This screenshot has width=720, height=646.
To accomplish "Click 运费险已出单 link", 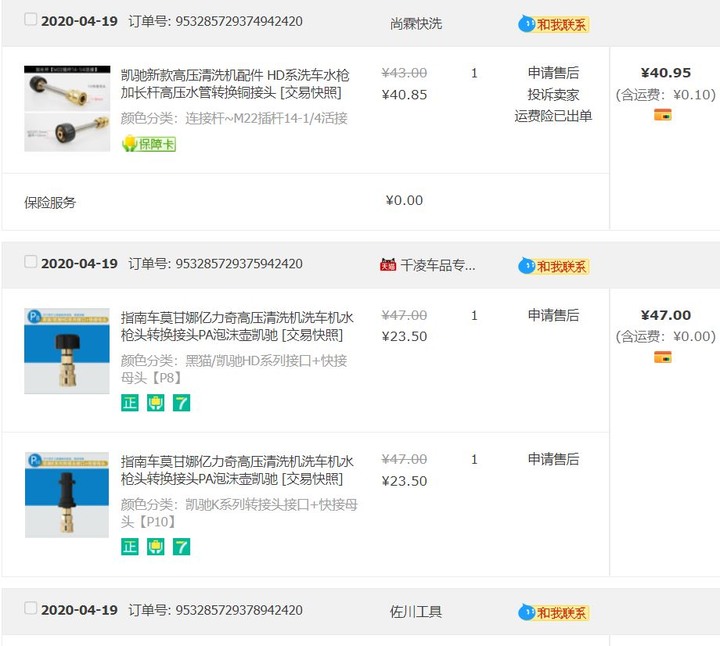I will click(553, 116).
